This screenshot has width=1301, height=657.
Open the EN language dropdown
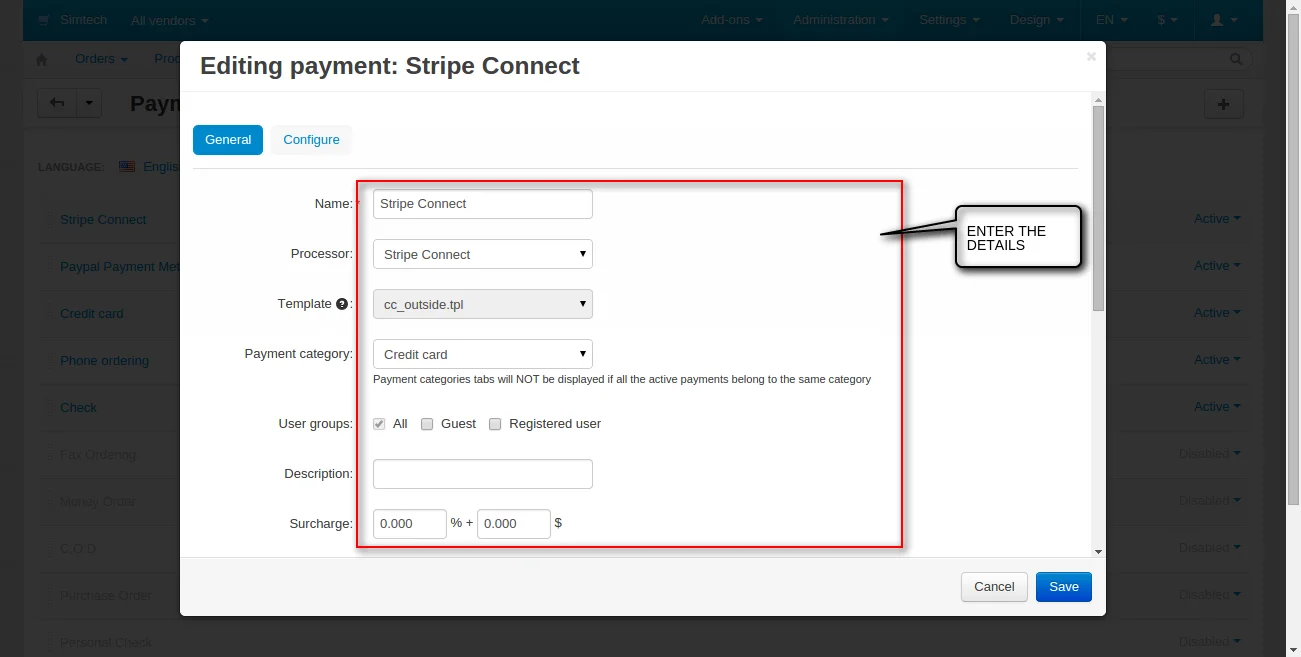pyautogui.click(x=1112, y=20)
